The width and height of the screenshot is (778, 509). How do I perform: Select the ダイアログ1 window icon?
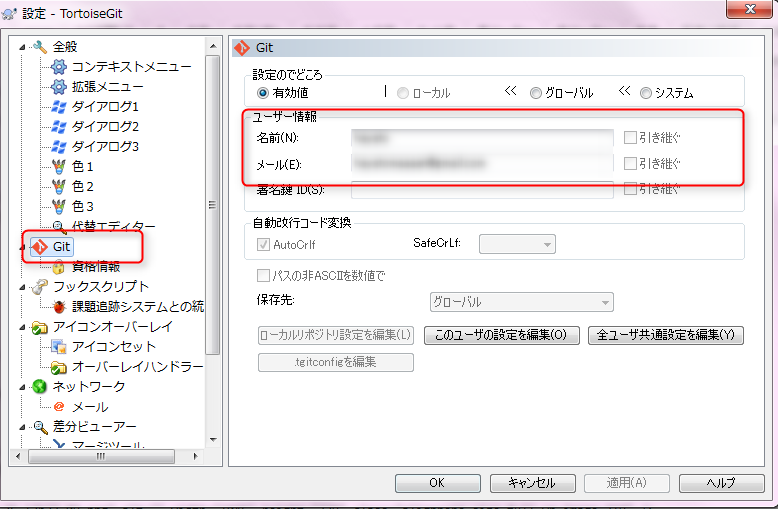pyautogui.click(x=59, y=107)
